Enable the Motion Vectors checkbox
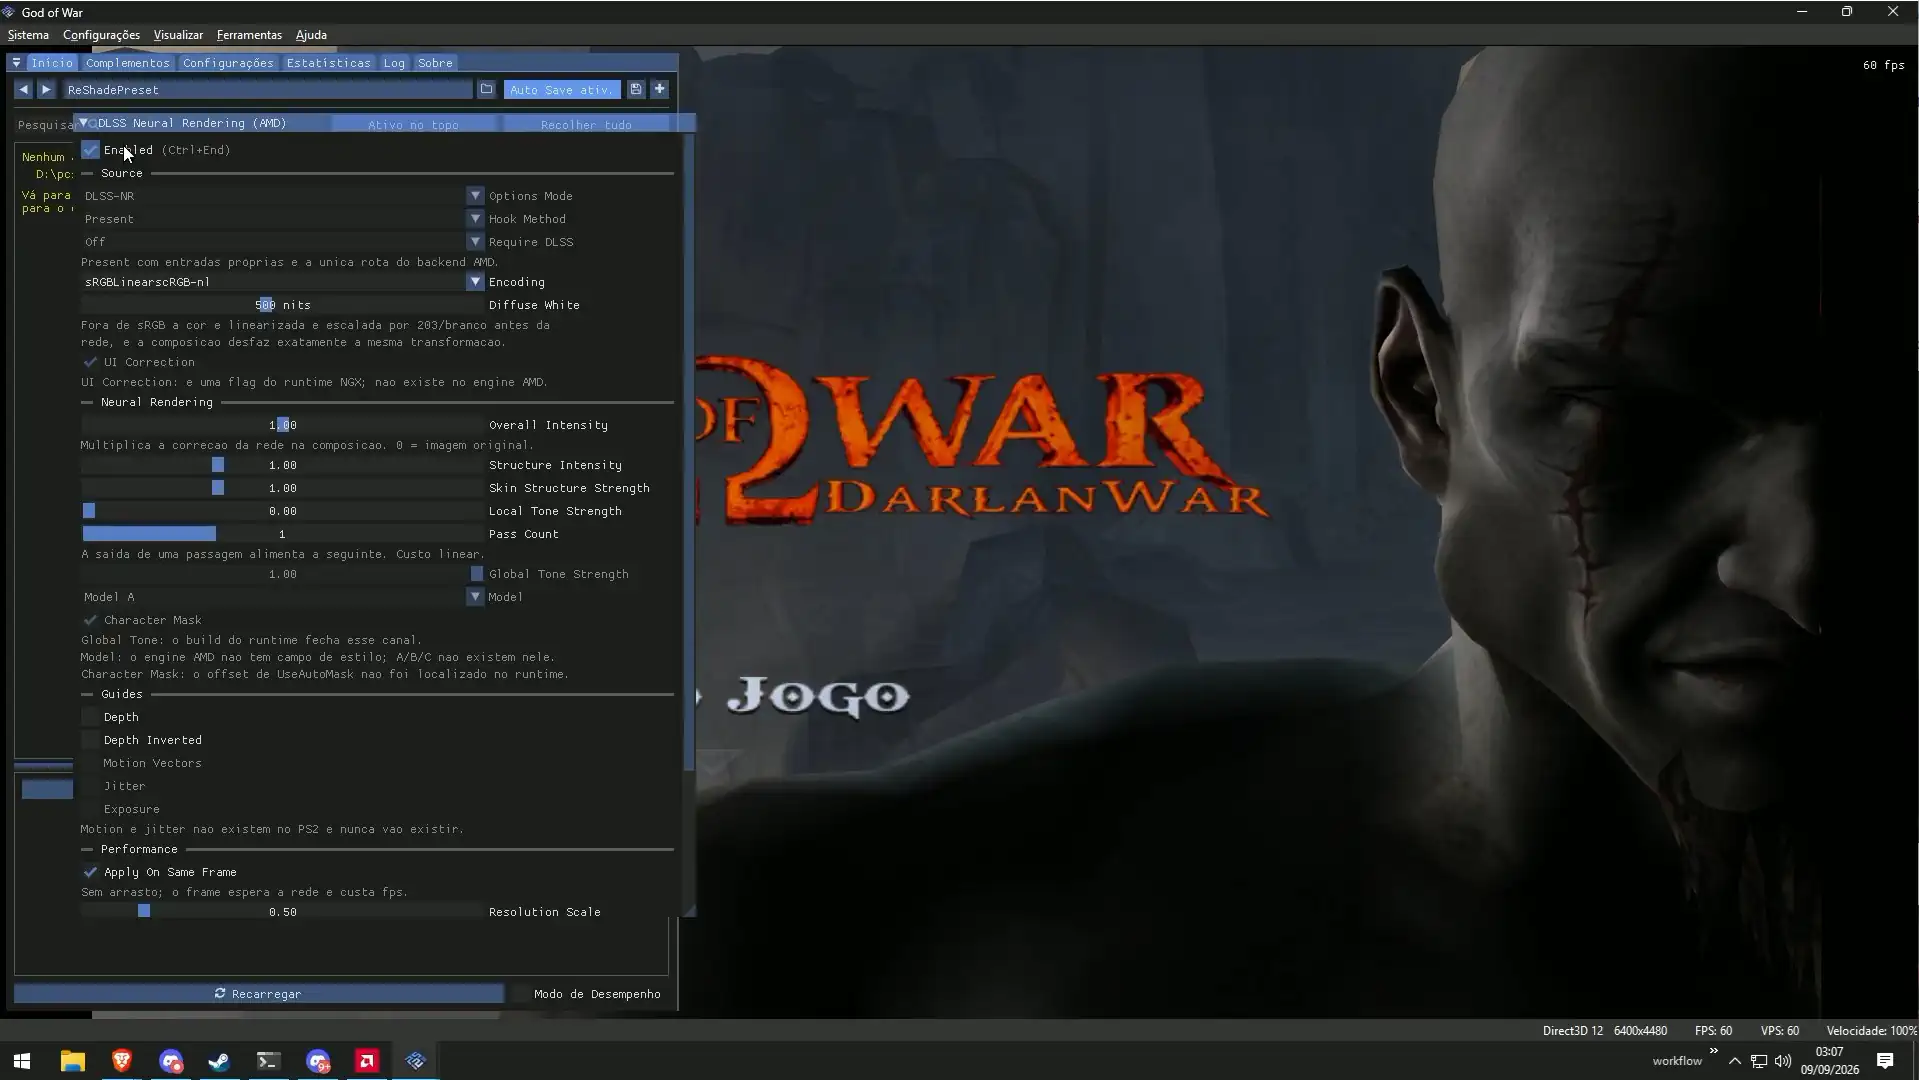The height and width of the screenshot is (1080, 1919). [x=90, y=763]
